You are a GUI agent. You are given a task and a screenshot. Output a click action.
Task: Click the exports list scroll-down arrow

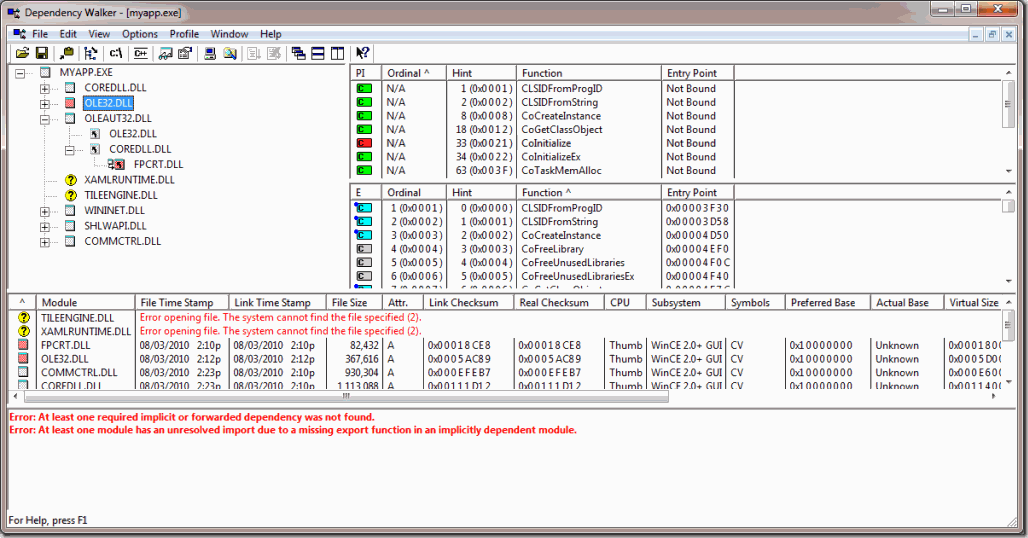click(1008, 282)
